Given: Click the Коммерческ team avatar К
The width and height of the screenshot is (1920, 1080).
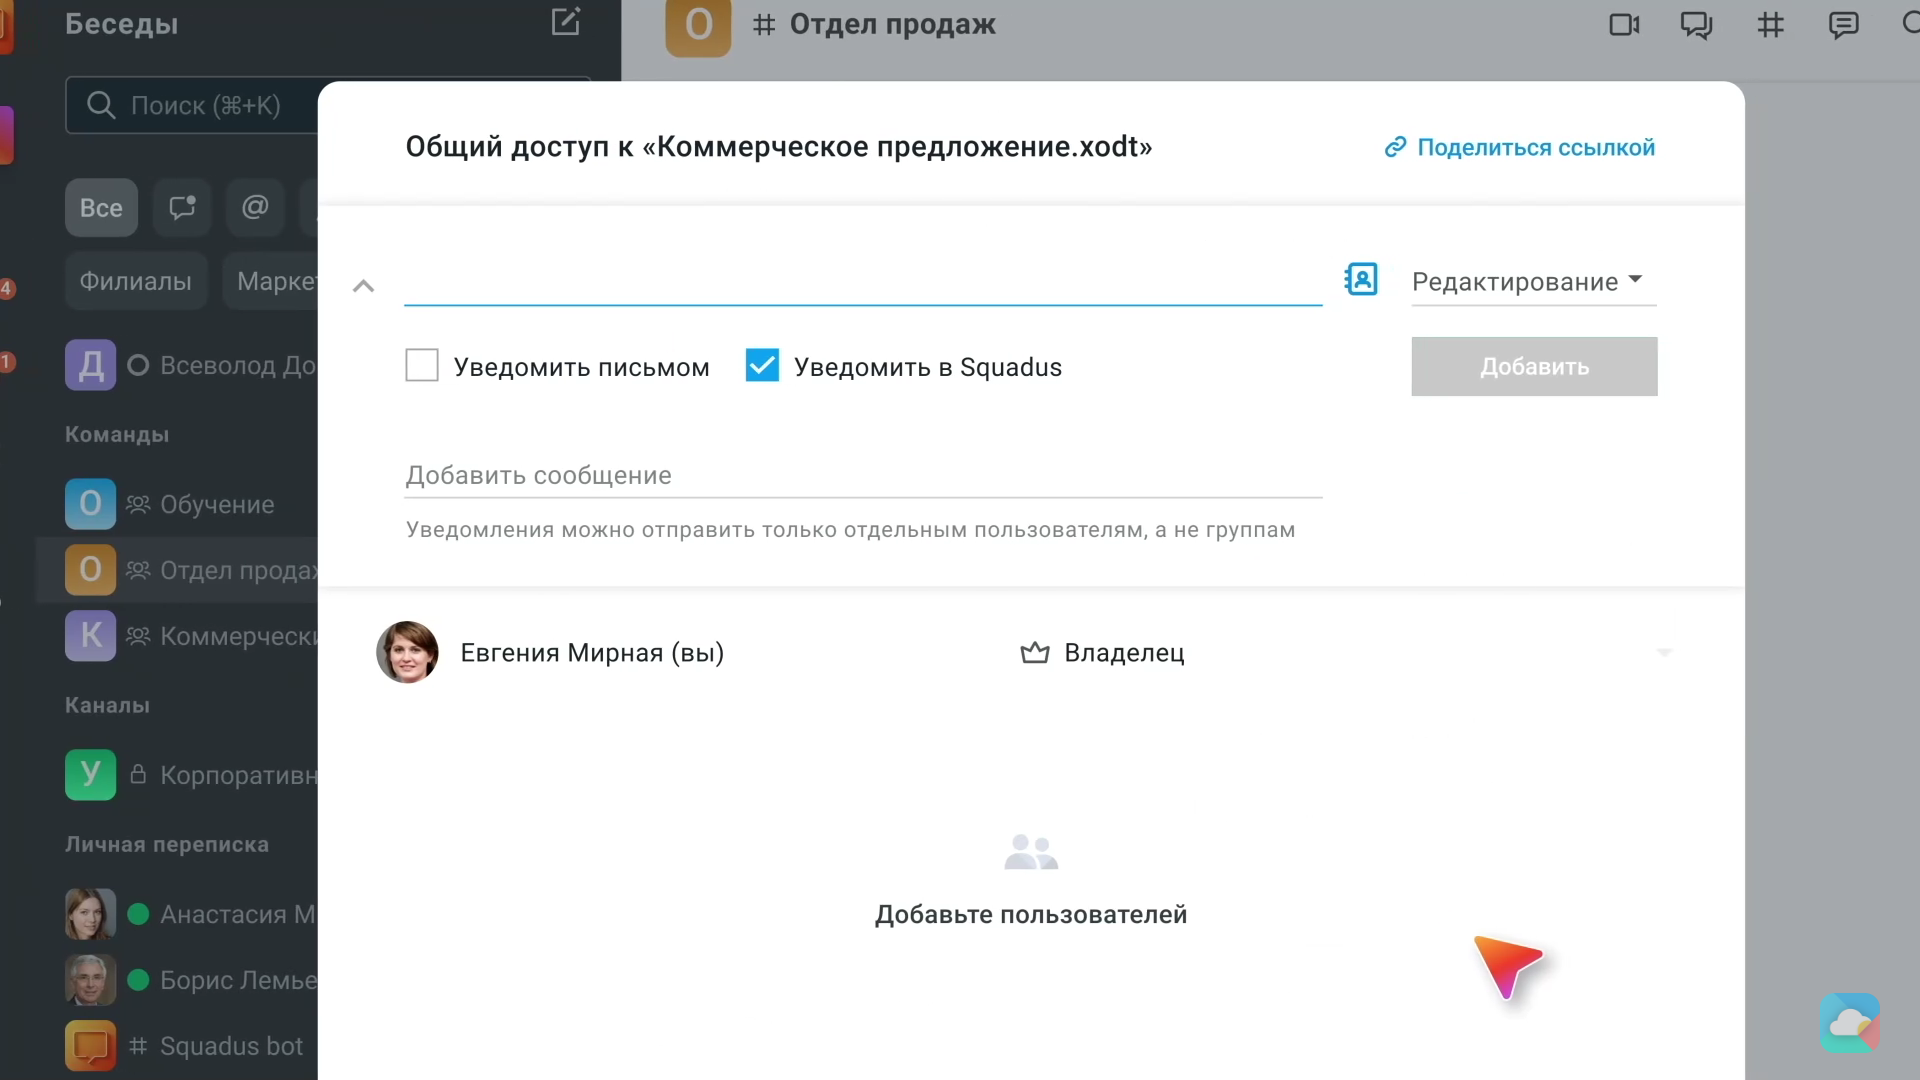Looking at the screenshot, I should pyautogui.click(x=90, y=635).
